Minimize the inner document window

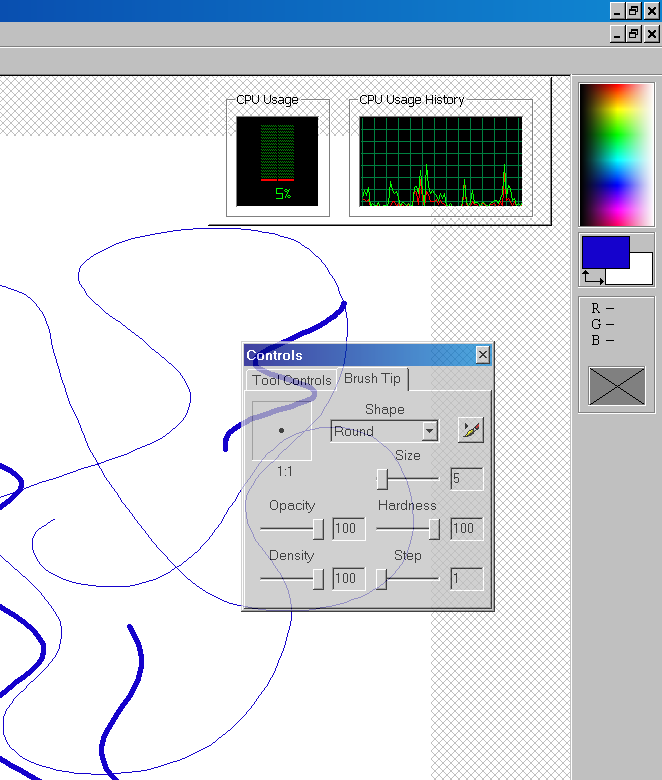click(617, 34)
